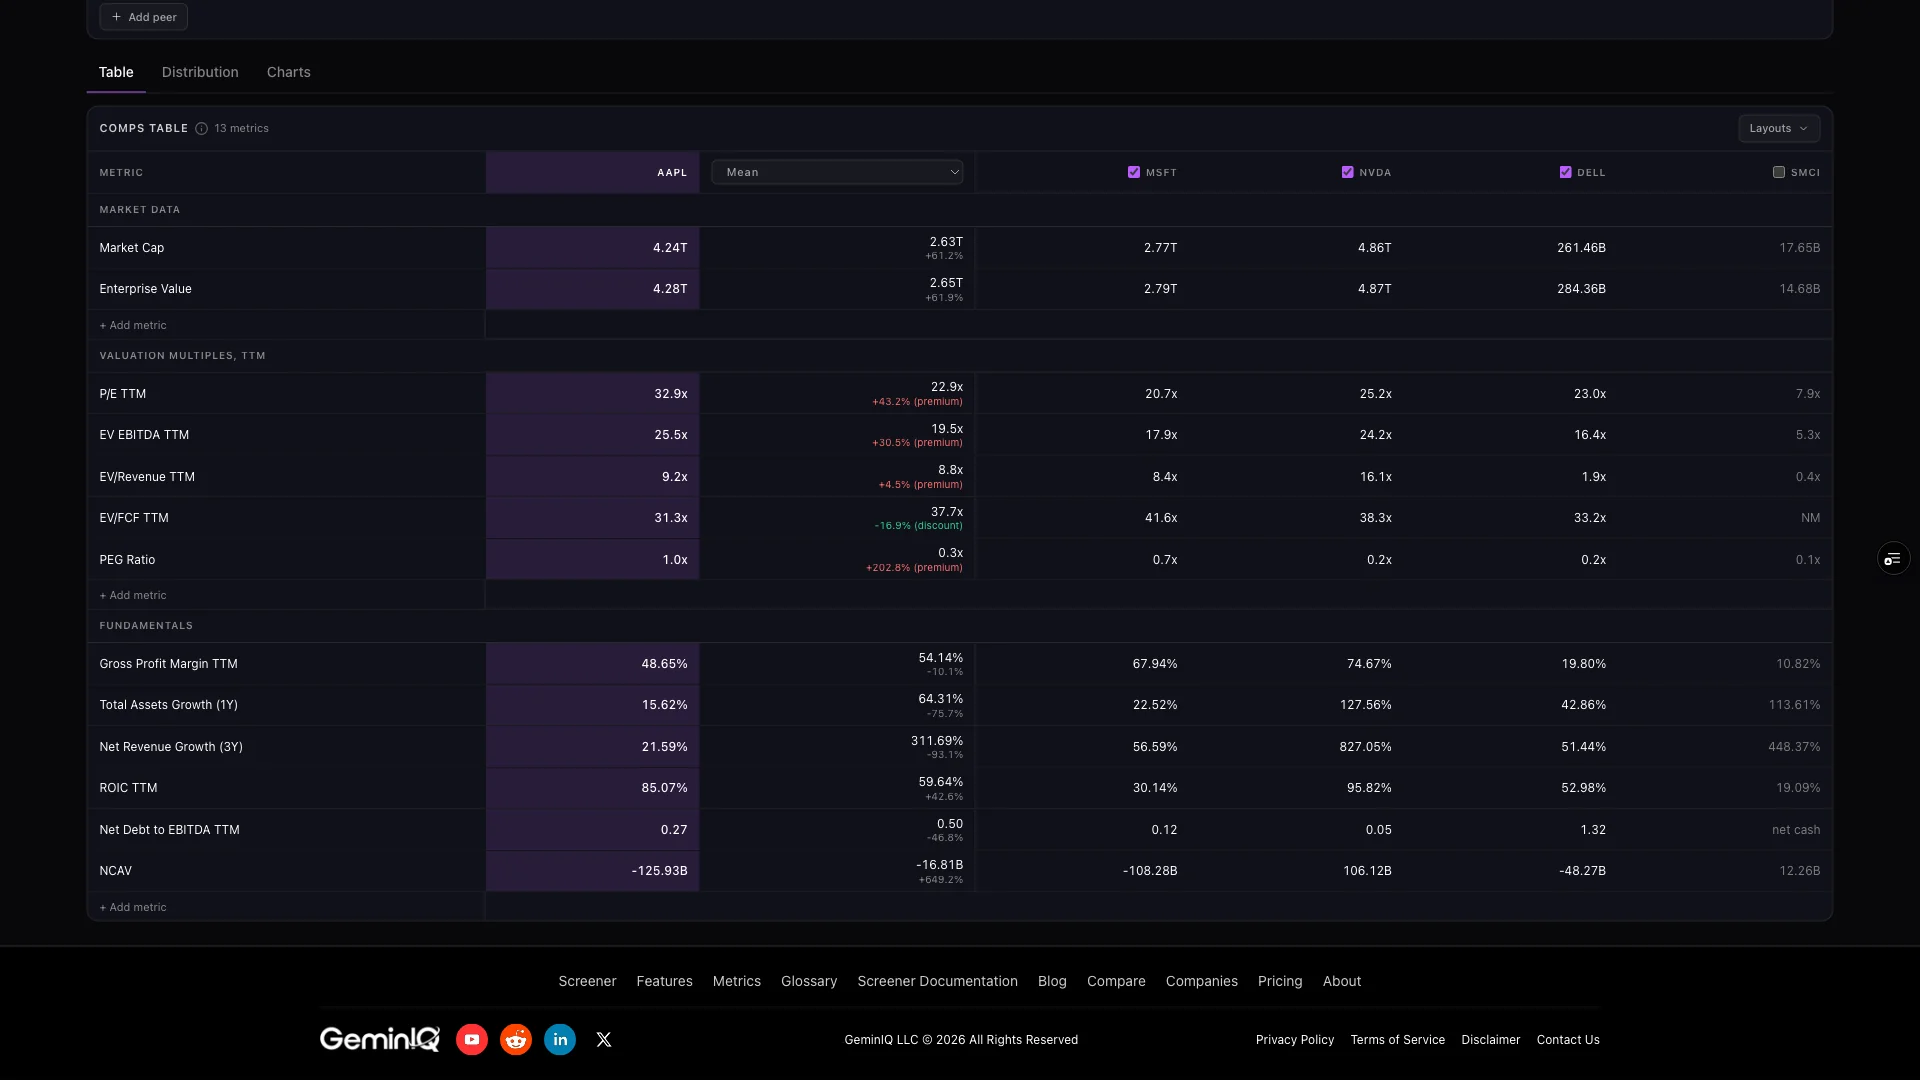The height and width of the screenshot is (1080, 1920).
Task: Open the Companies footer link
Action: tap(1202, 981)
